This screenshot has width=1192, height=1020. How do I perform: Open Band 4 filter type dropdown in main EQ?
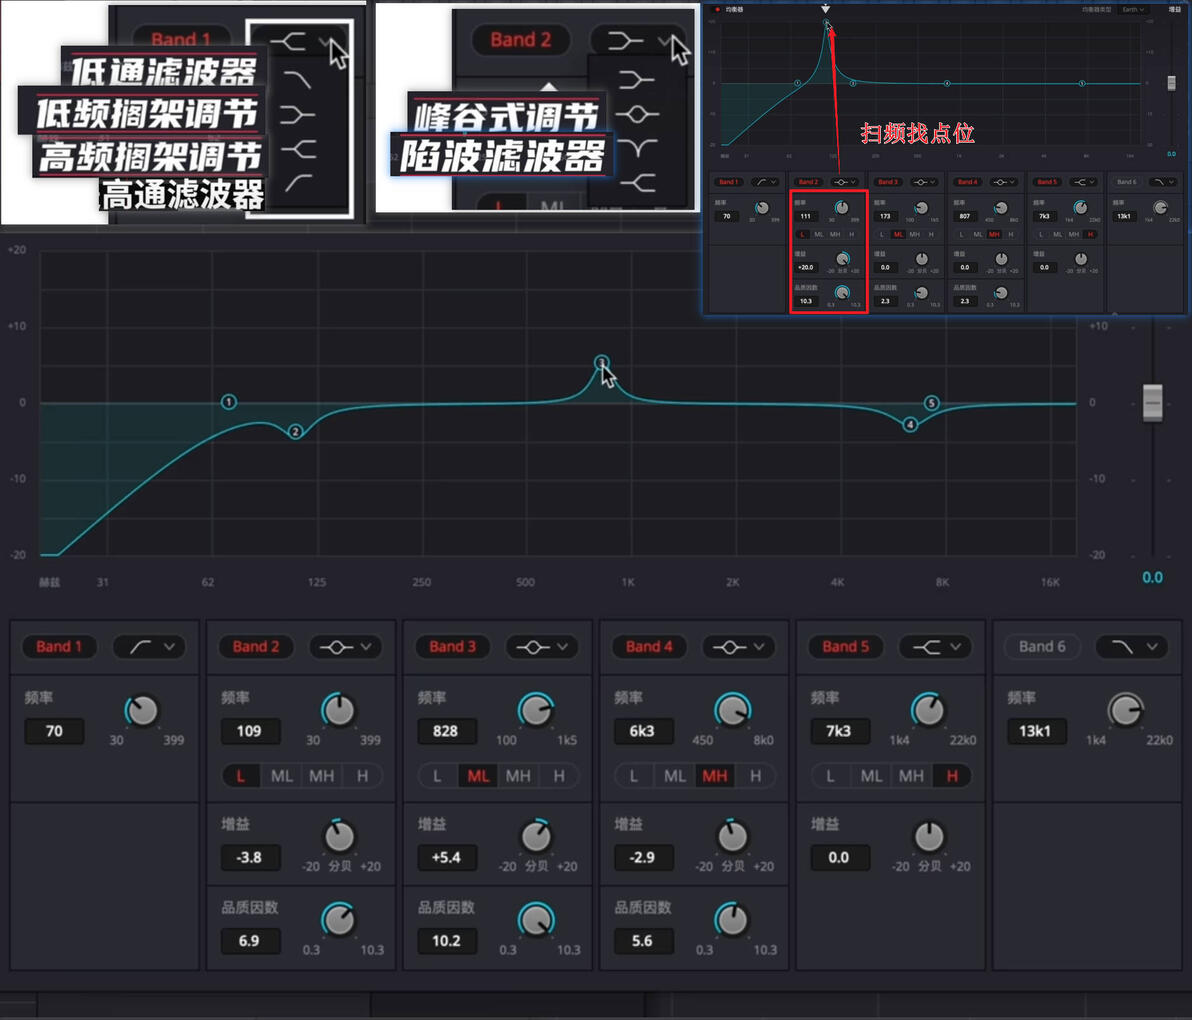(739, 647)
